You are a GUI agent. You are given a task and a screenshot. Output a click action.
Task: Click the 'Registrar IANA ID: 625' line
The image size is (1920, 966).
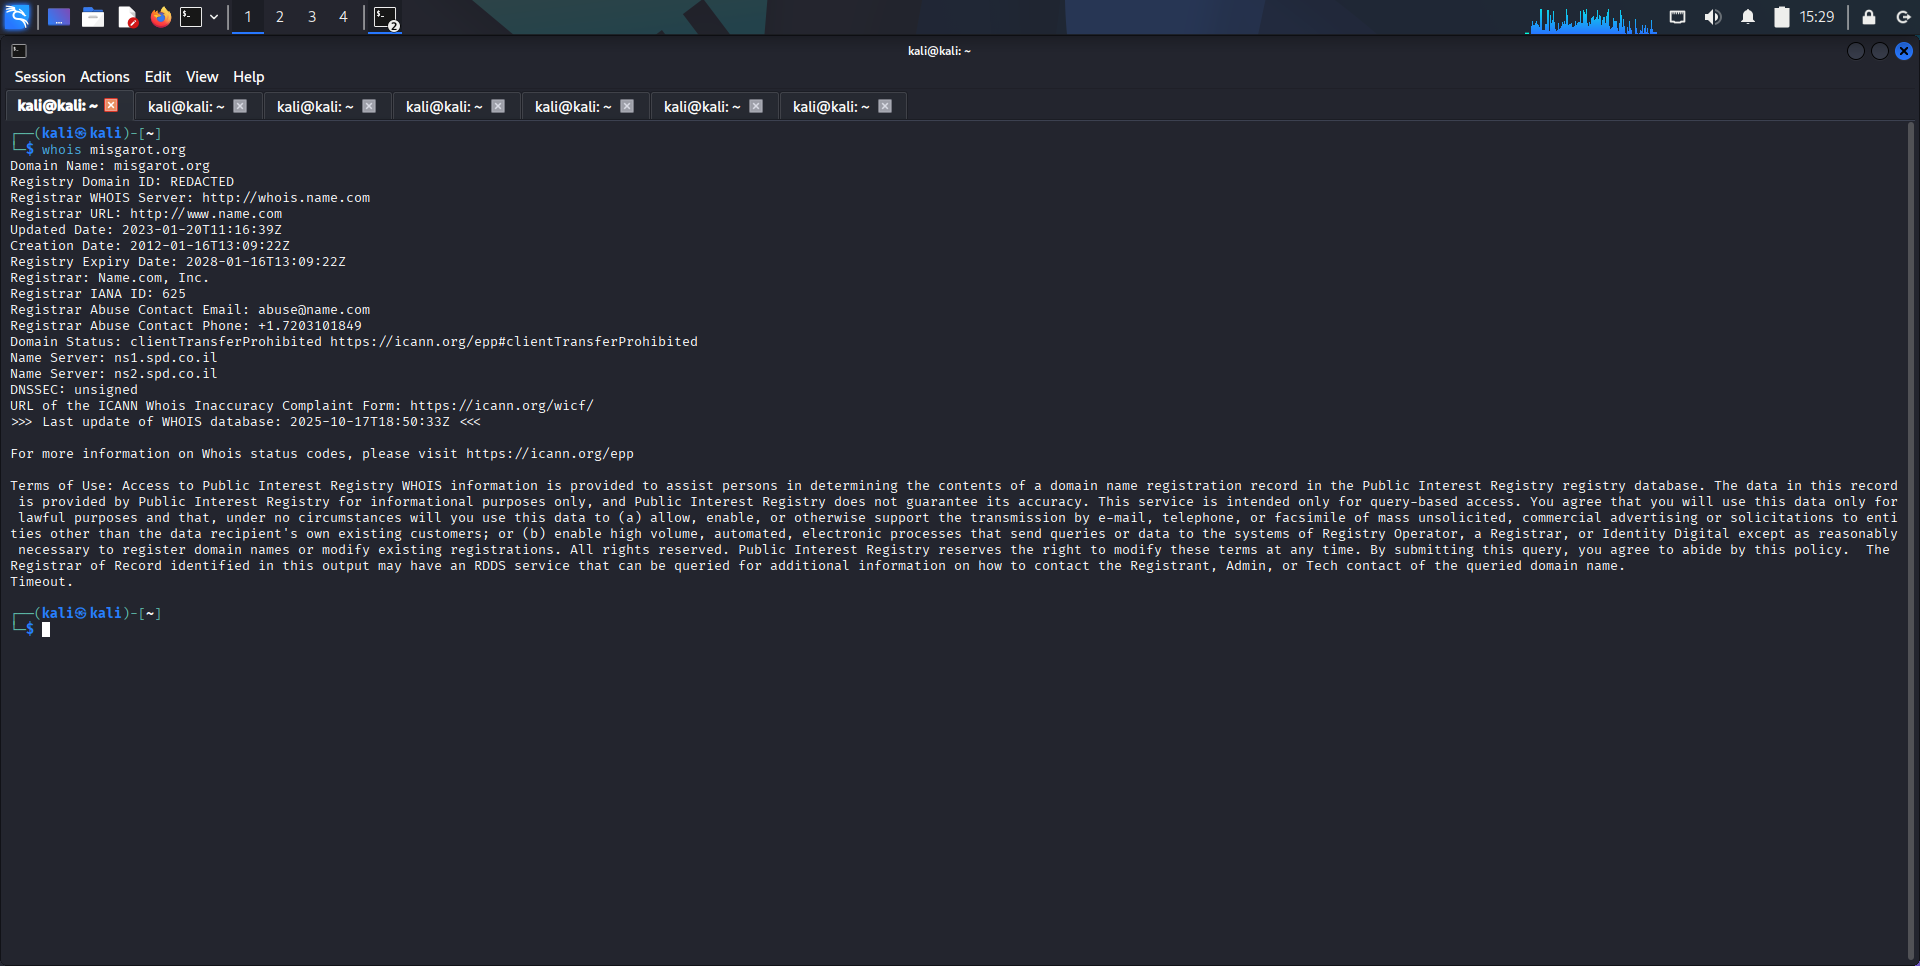click(x=98, y=294)
